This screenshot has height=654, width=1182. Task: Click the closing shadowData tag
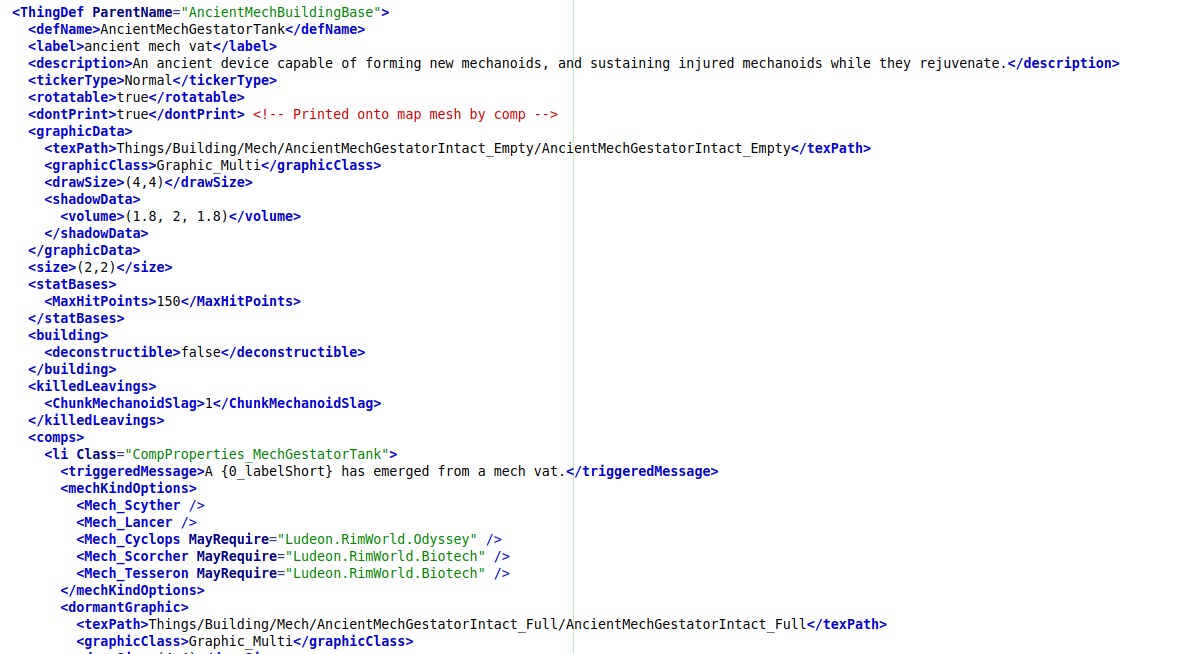[x=96, y=234]
